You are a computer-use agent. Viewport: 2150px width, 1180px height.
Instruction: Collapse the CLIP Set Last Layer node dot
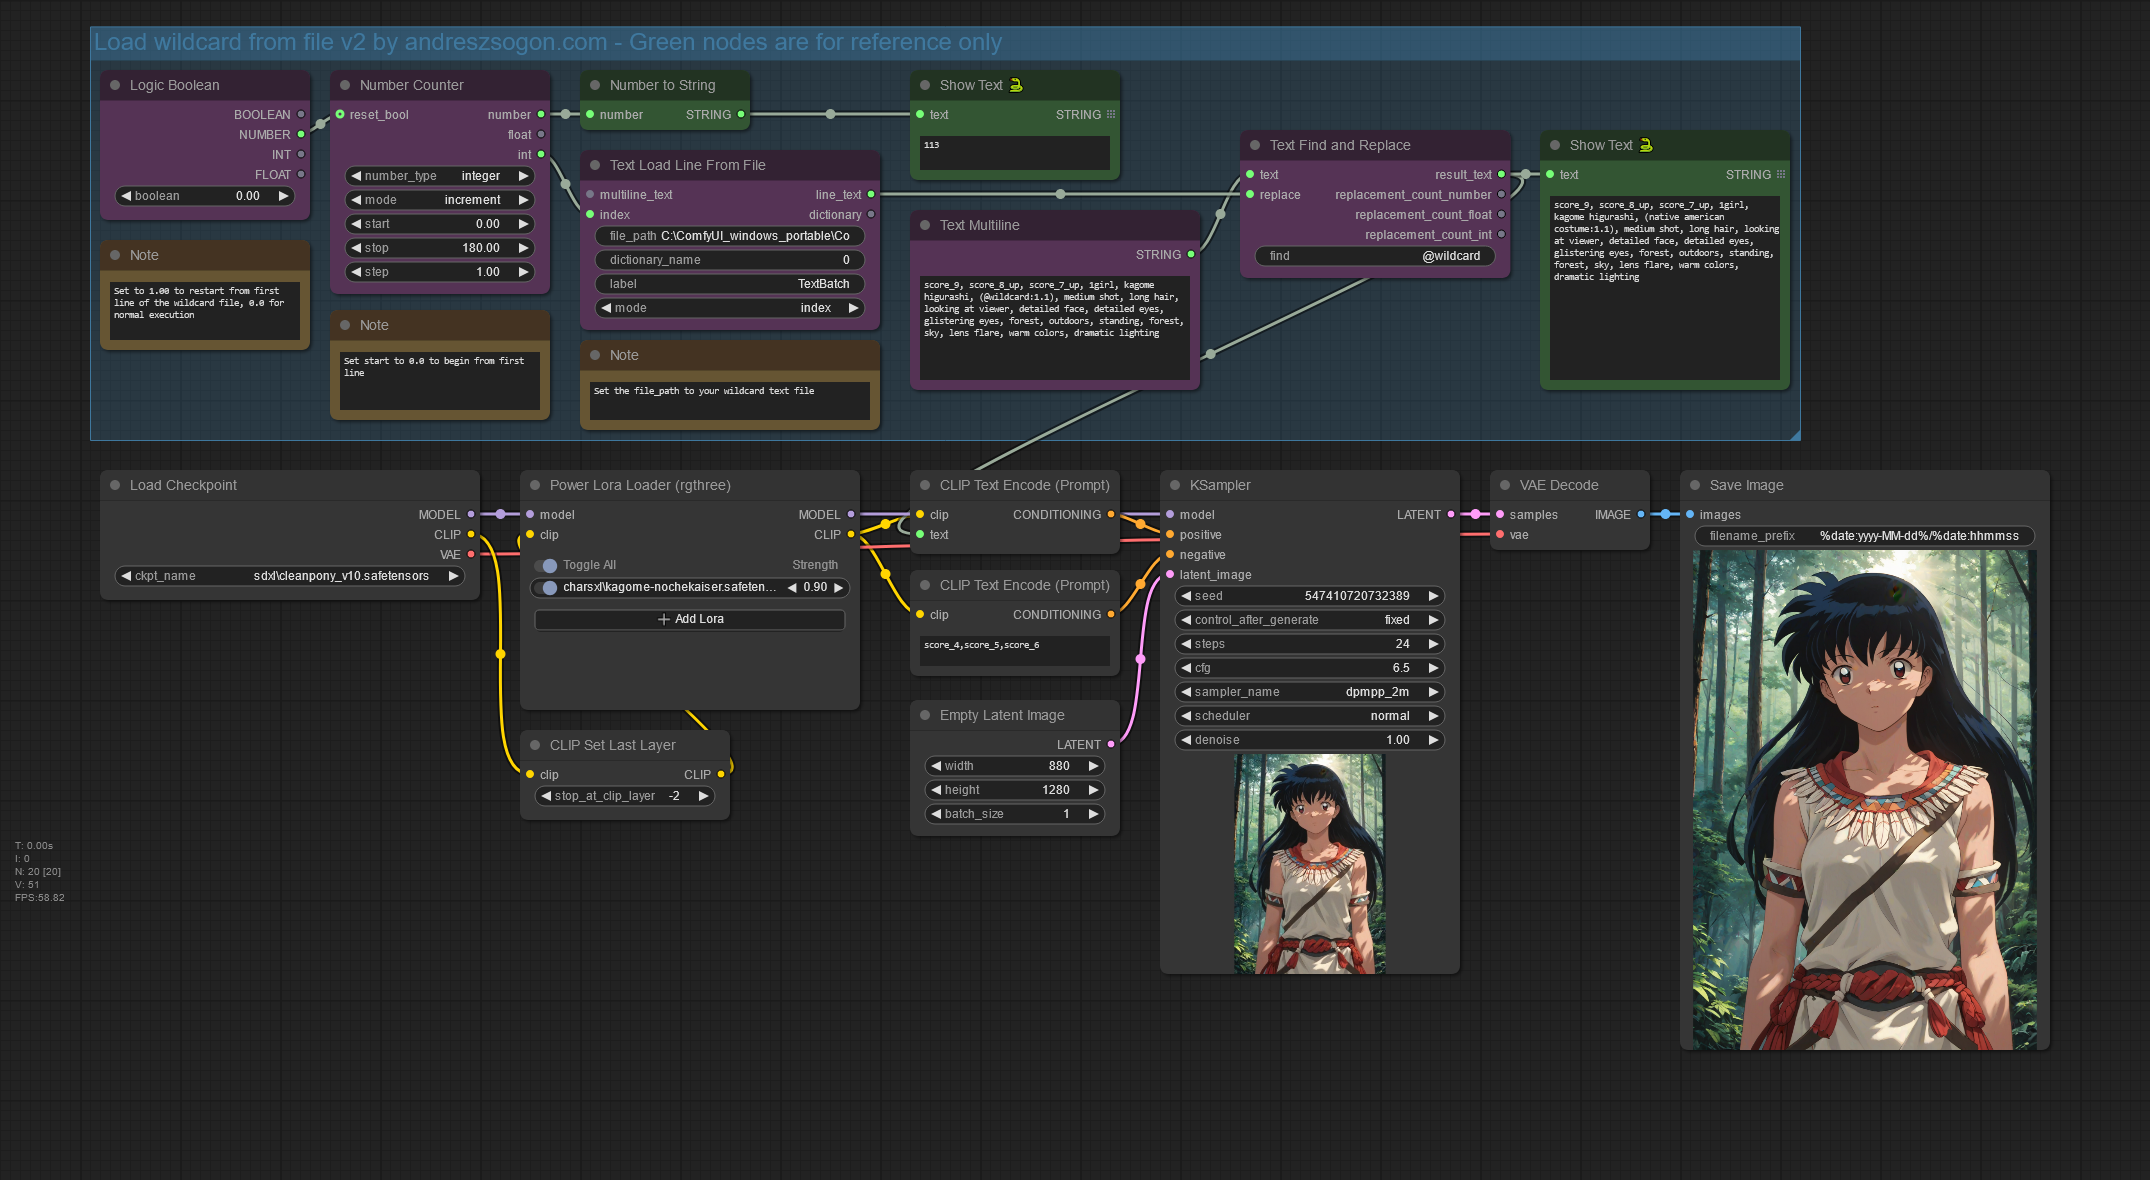(535, 745)
